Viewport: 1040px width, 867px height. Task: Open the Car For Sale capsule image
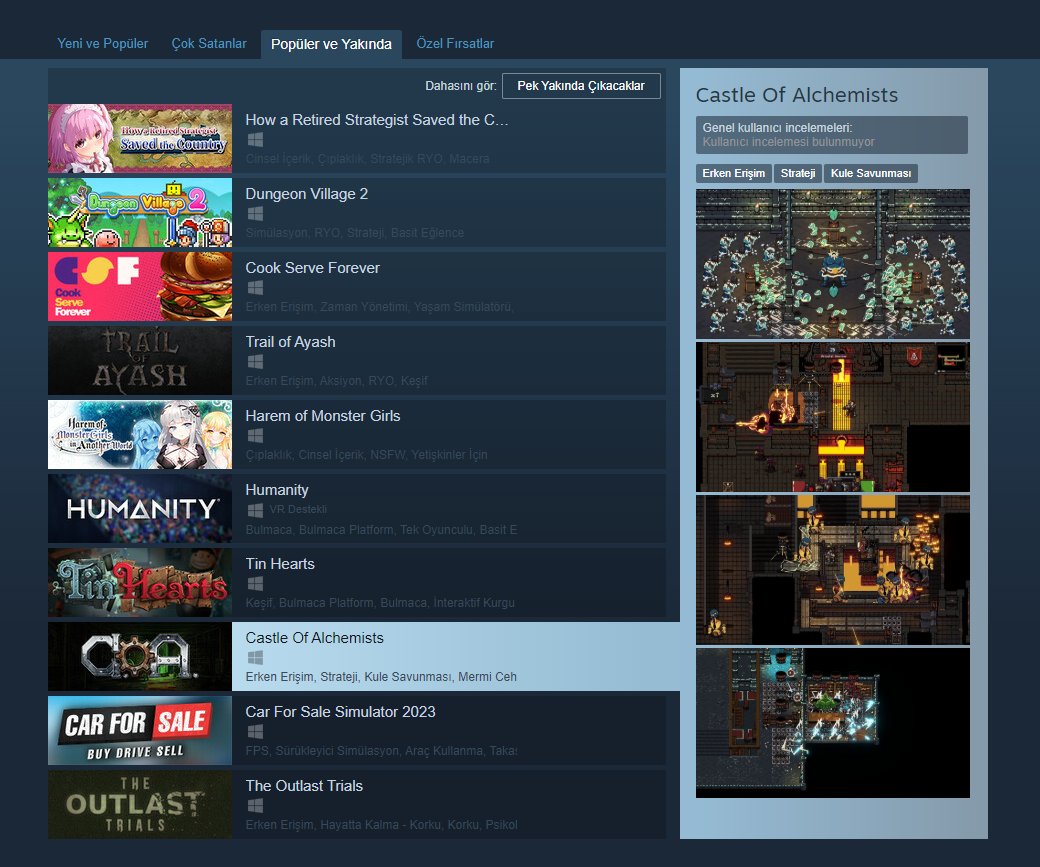coord(140,730)
